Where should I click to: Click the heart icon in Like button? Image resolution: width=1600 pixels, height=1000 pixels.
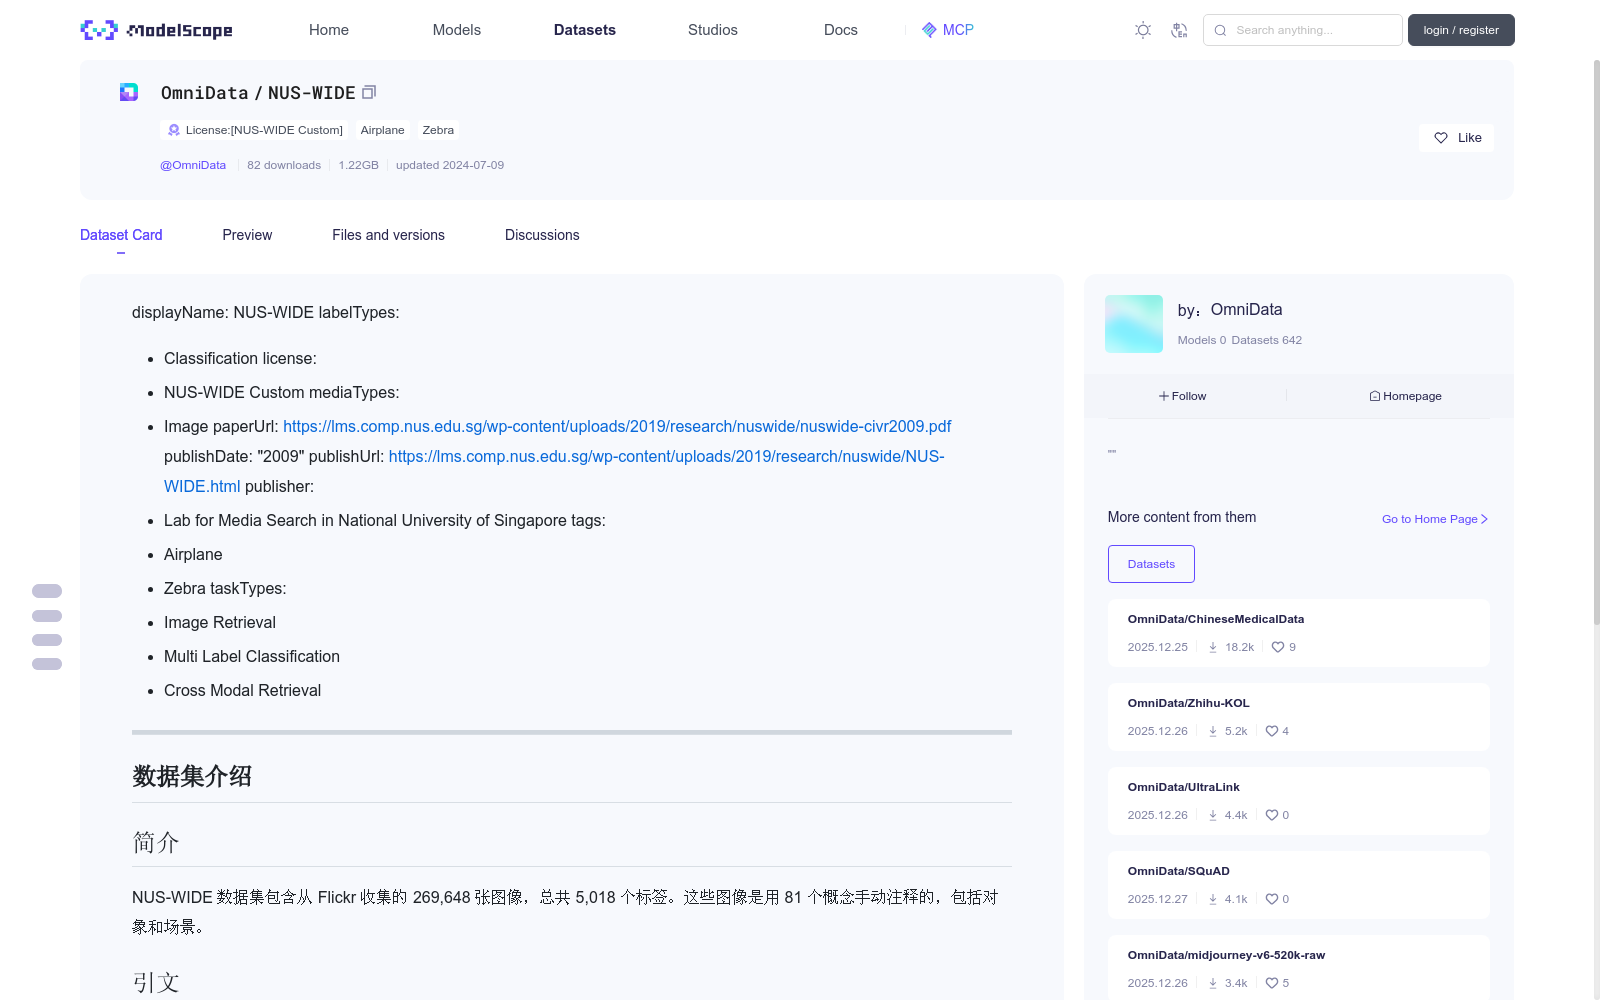pyautogui.click(x=1441, y=138)
